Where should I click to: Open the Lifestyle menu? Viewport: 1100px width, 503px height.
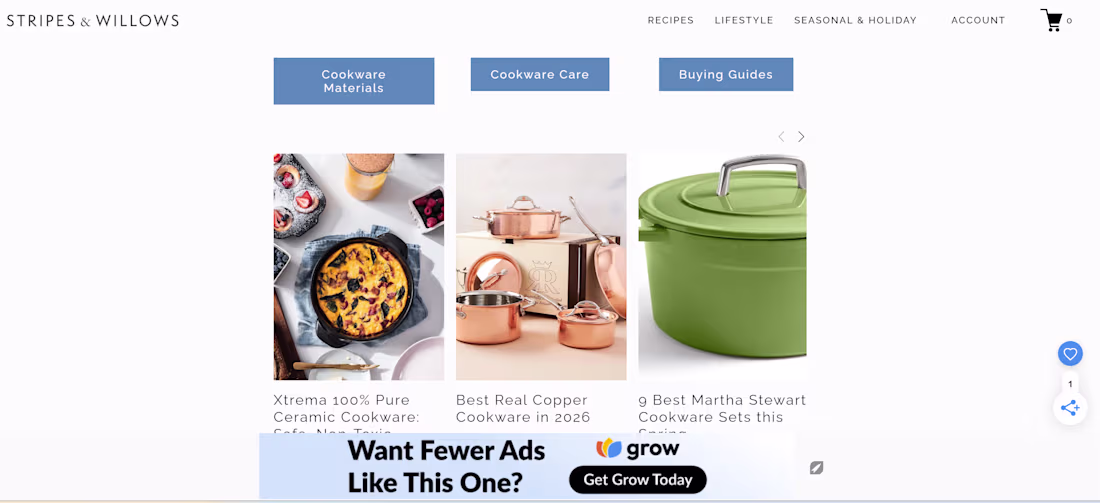tap(744, 20)
